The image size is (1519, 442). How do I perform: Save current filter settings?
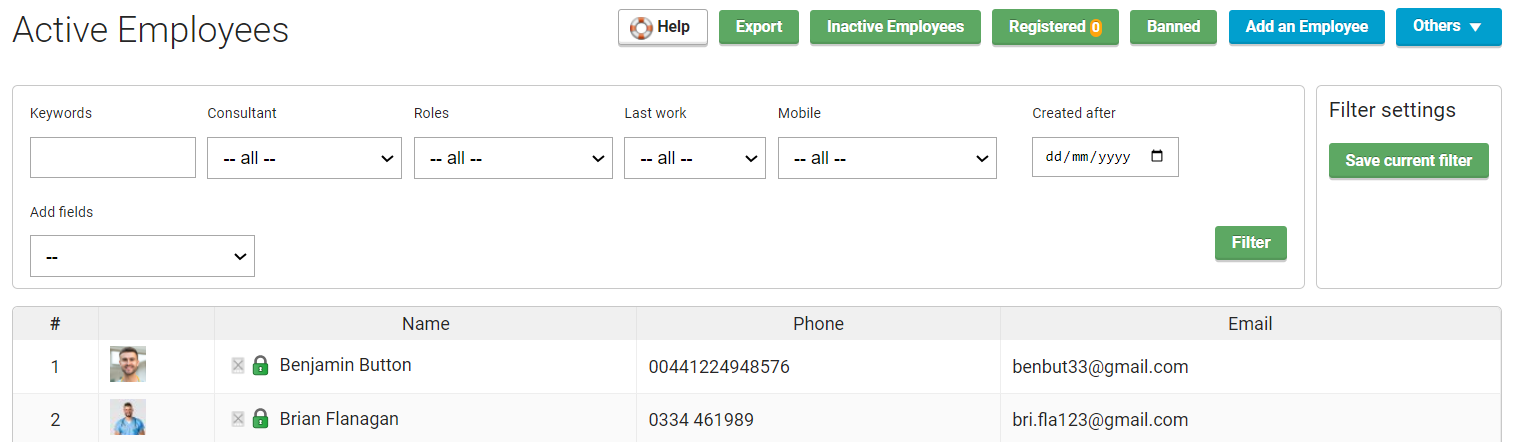tap(1408, 161)
